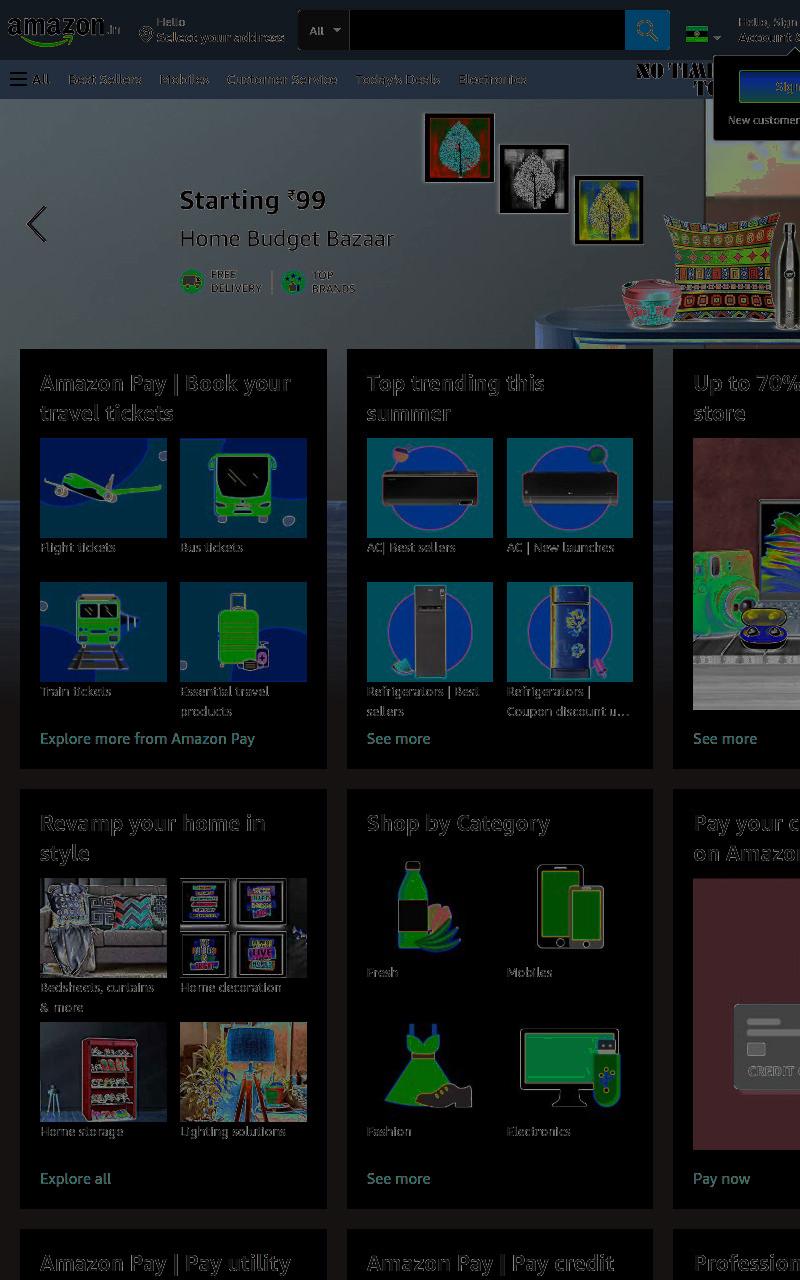Click the location pin address icon

pyautogui.click(x=145, y=35)
